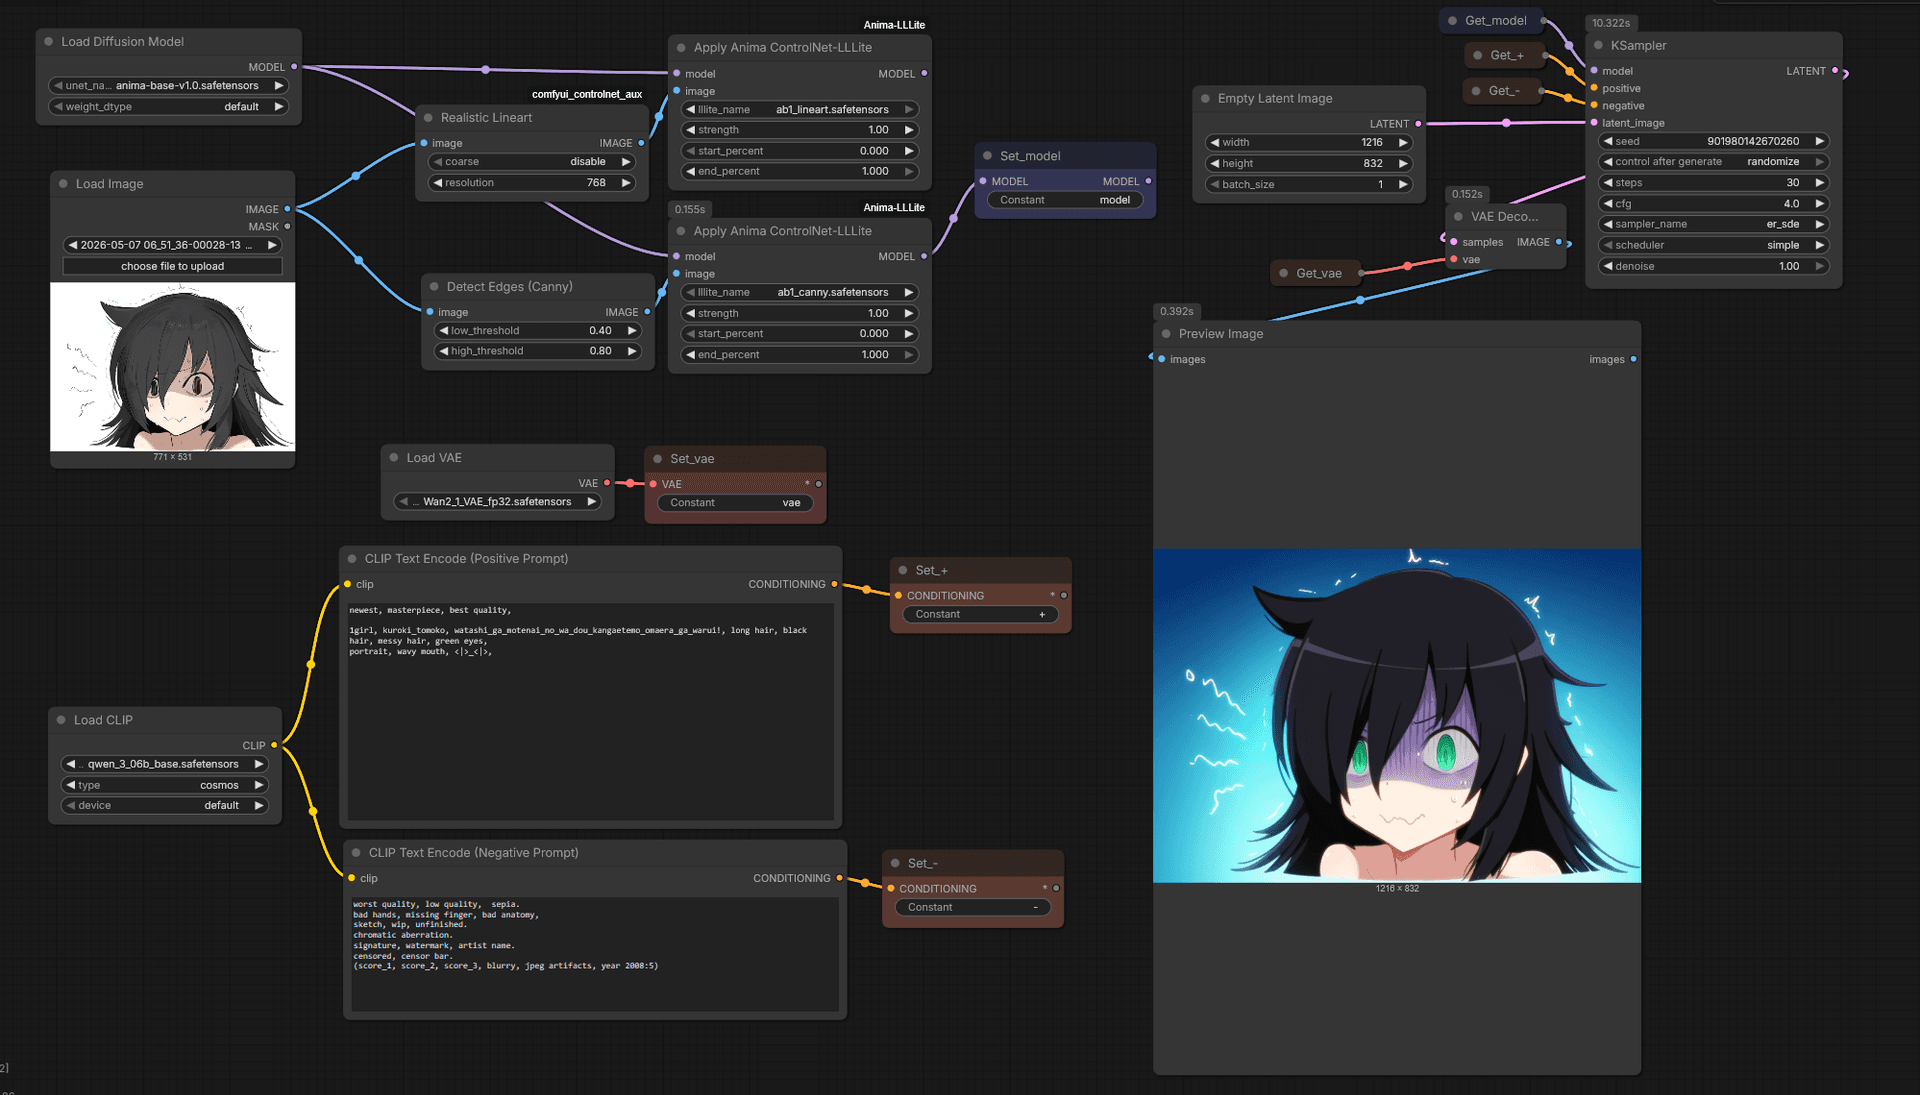Image resolution: width=1920 pixels, height=1095 pixels.
Task: Click the choose file to upload button
Action: (x=172, y=267)
